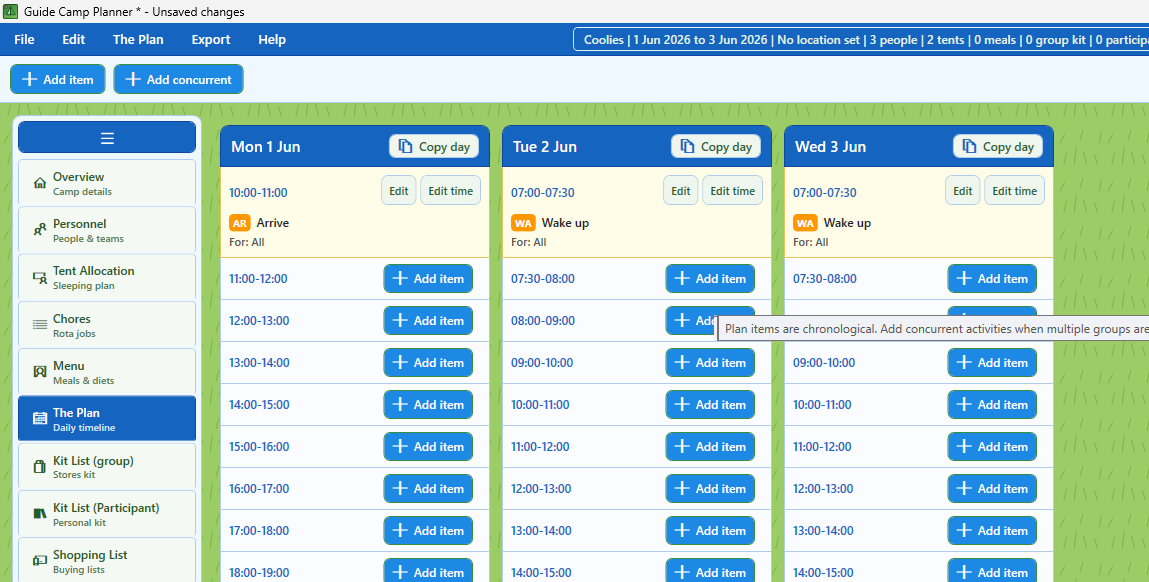Viewport: 1149px width, 582px height.
Task: Open Tent Allocation Sleeping plan
Action: [107, 277]
